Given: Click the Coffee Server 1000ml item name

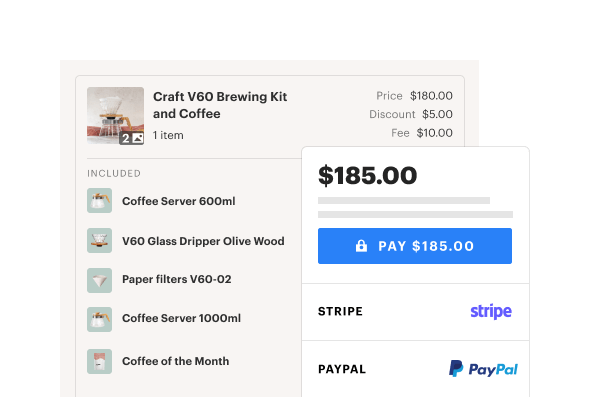Looking at the screenshot, I should (181, 318).
